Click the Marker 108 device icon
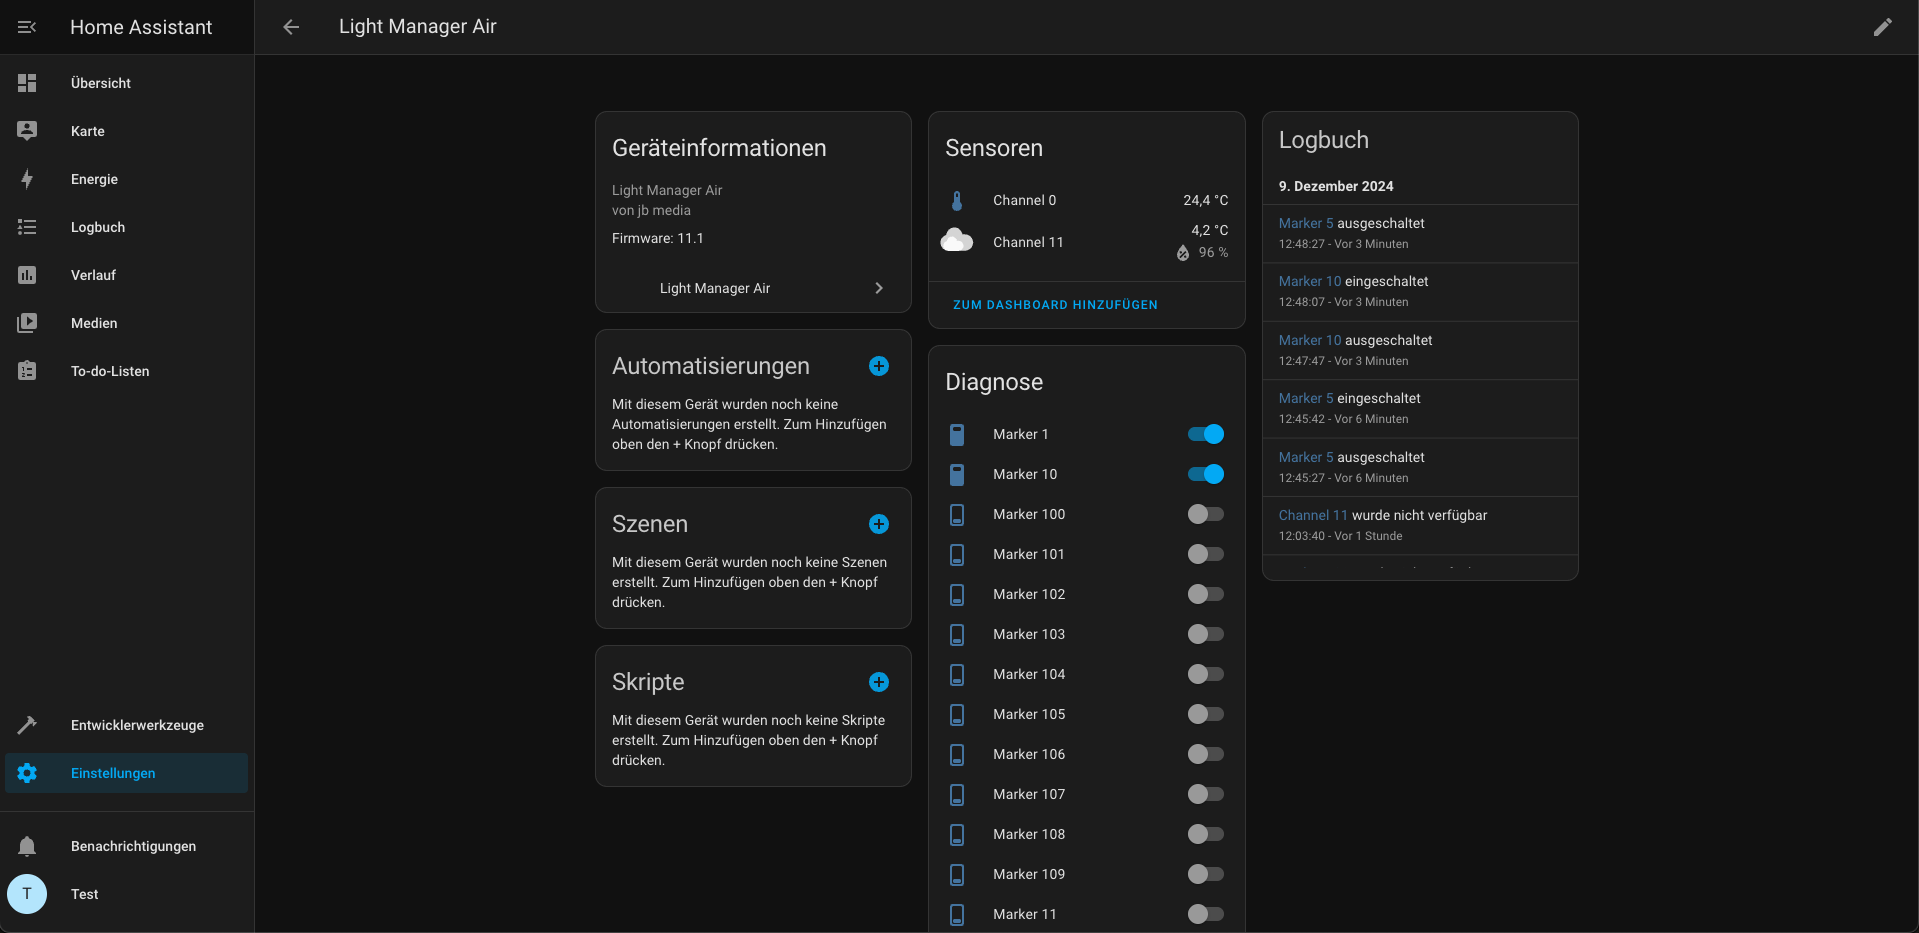The height and width of the screenshot is (933, 1919). [957, 834]
